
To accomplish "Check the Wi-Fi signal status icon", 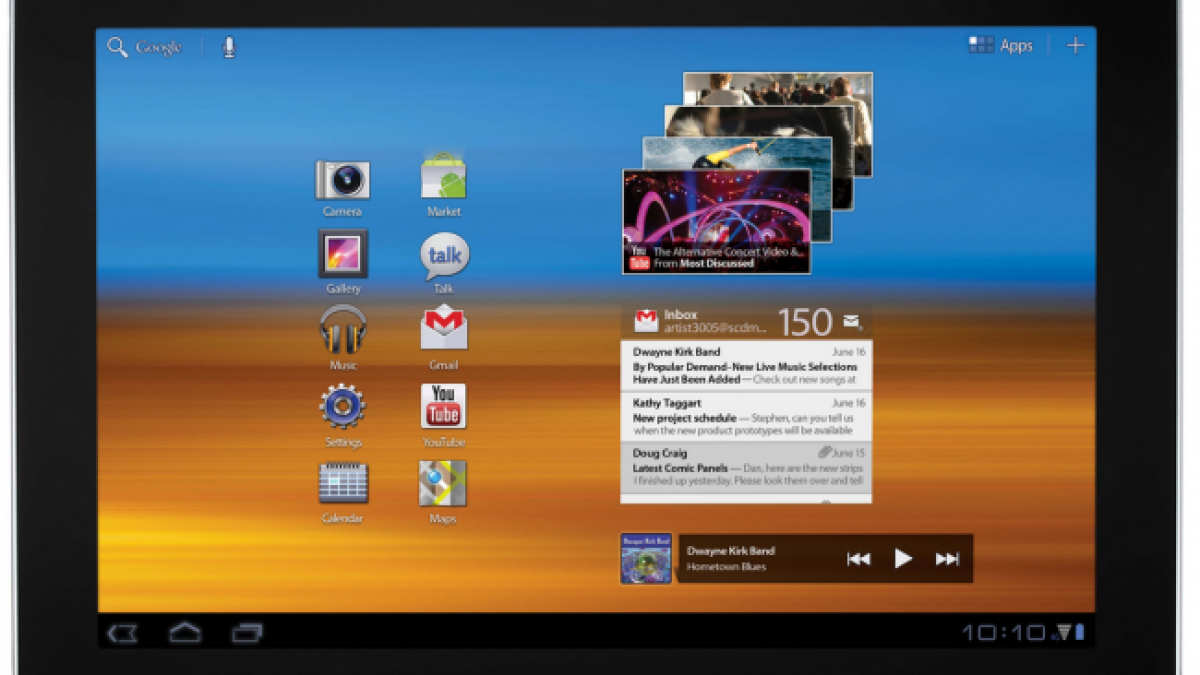I will coord(1063,632).
